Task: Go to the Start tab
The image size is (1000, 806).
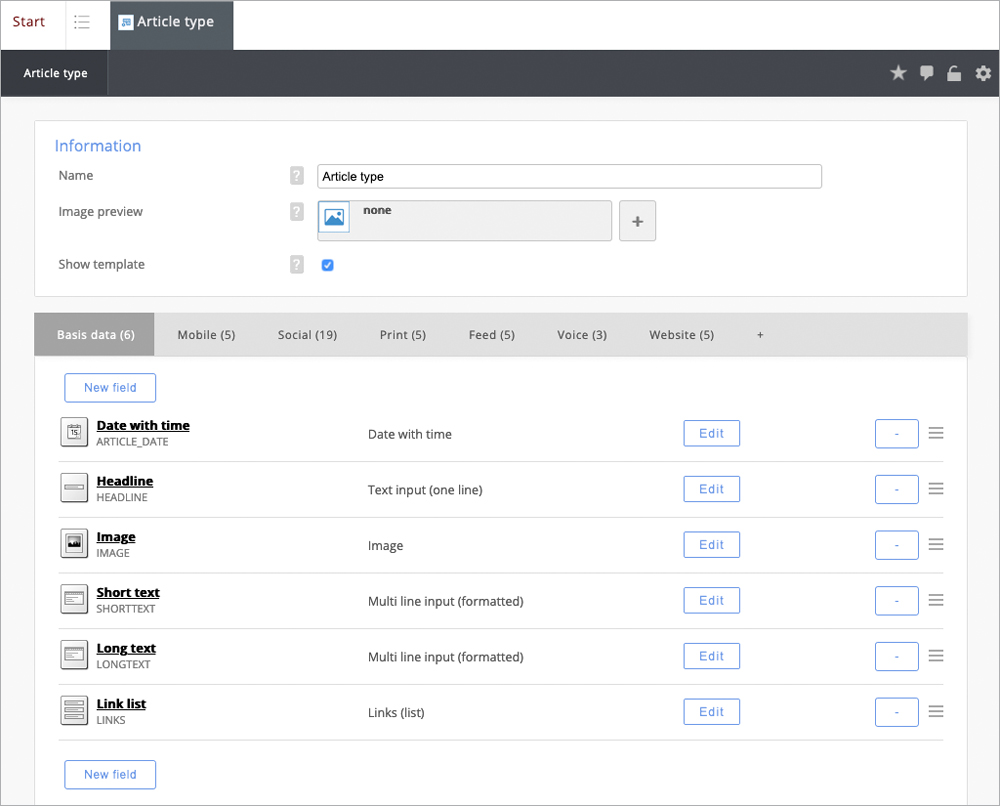Action: pos(29,22)
